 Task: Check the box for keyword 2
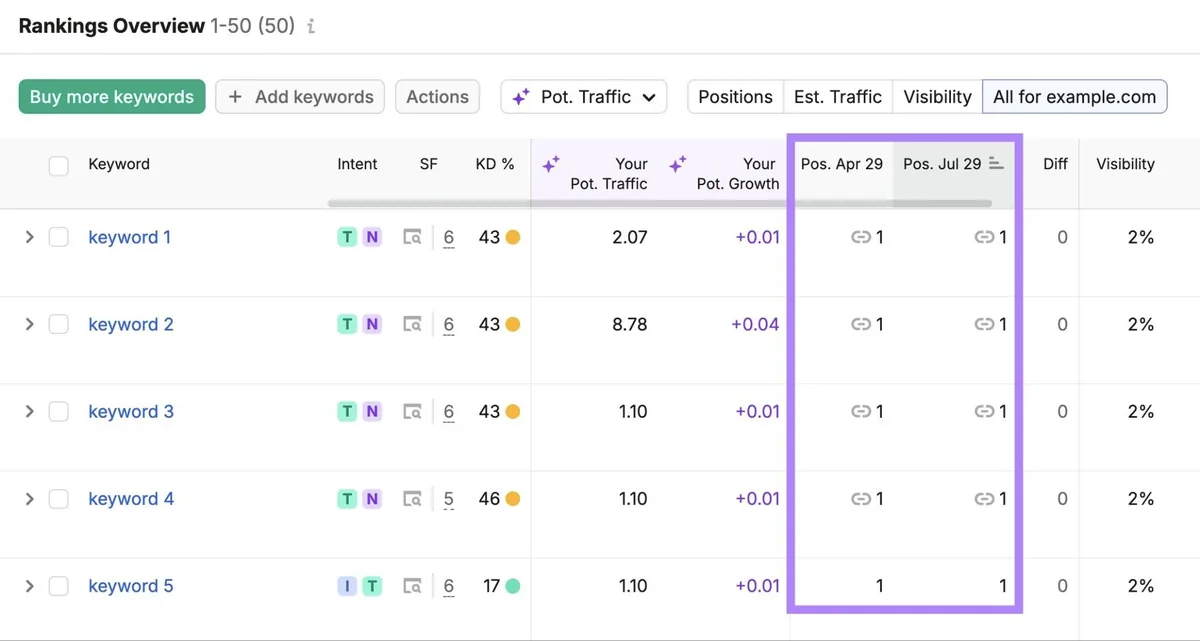point(59,325)
